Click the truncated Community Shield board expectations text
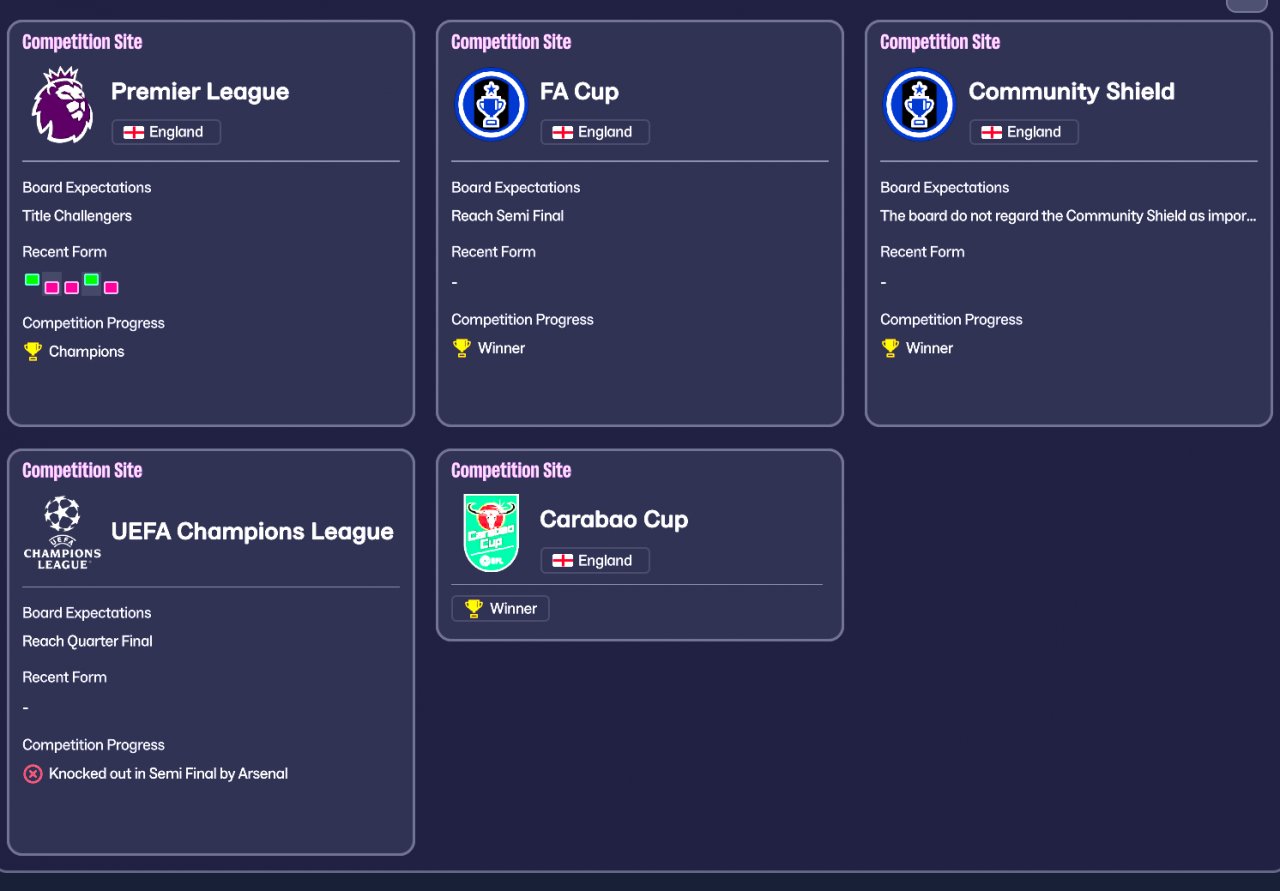Screen dimensions: 1280x891 pyautogui.click(x=1067, y=216)
